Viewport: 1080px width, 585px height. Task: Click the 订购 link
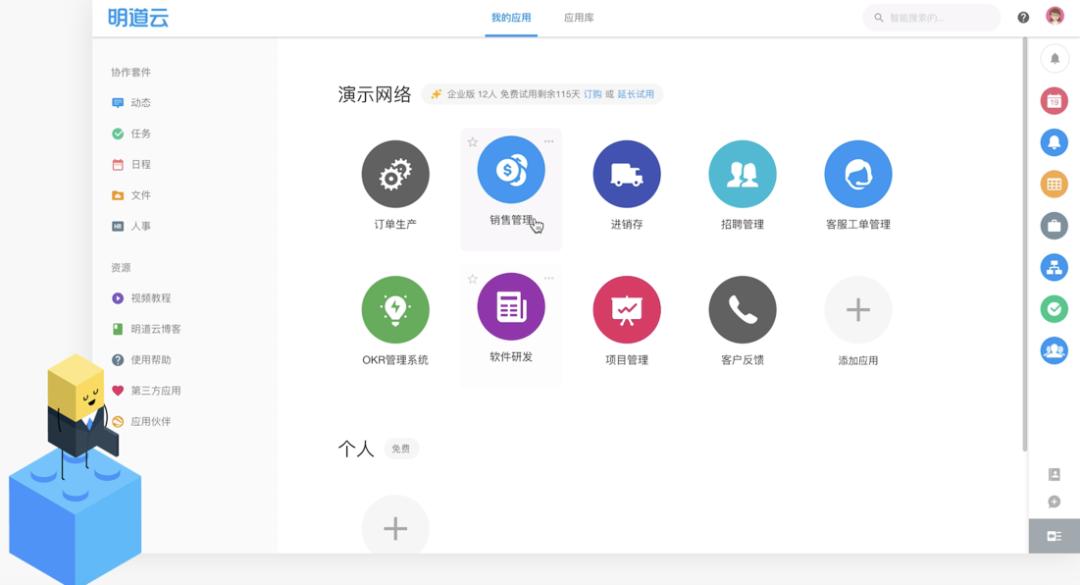click(x=592, y=94)
